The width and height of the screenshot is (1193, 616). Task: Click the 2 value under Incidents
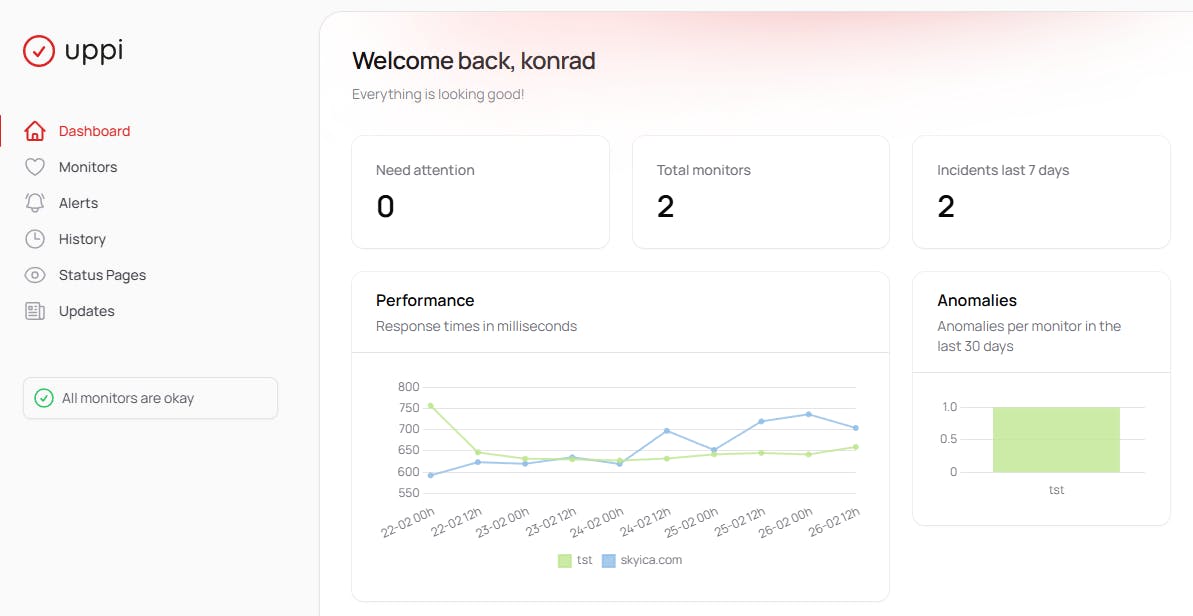point(946,206)
